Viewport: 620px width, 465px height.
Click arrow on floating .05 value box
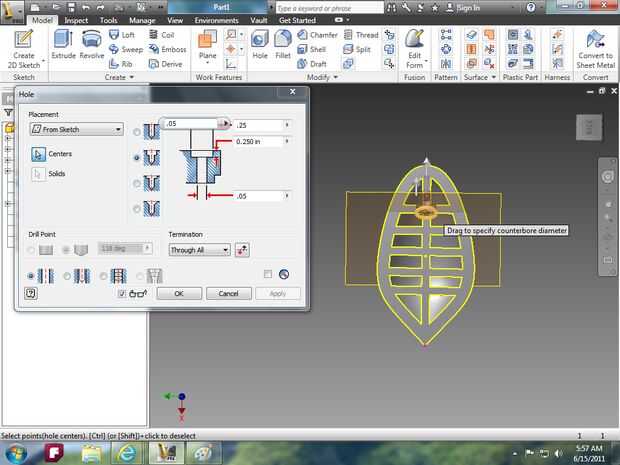tap(225, 124)
